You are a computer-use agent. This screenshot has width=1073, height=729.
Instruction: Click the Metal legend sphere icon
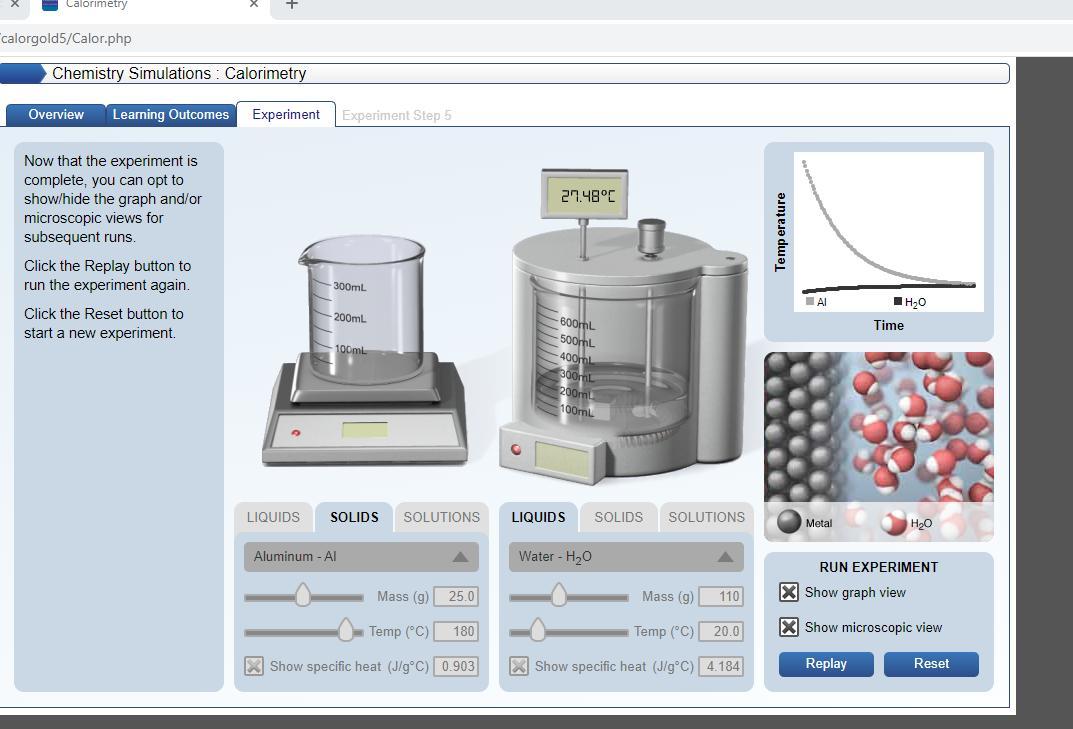point(788,522)
